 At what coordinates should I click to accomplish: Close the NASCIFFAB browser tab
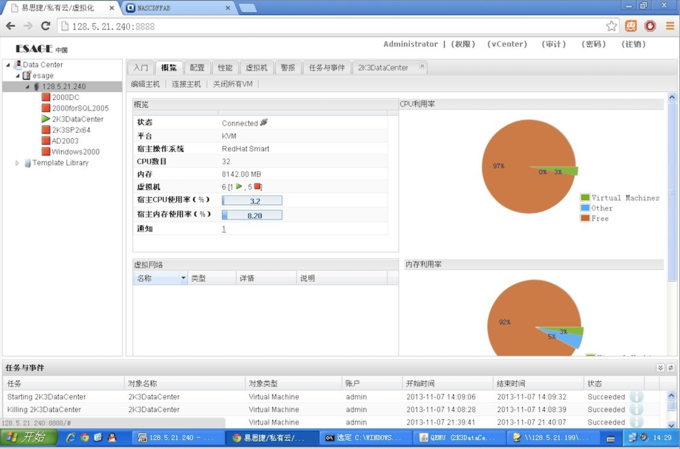tap(228, 8)
